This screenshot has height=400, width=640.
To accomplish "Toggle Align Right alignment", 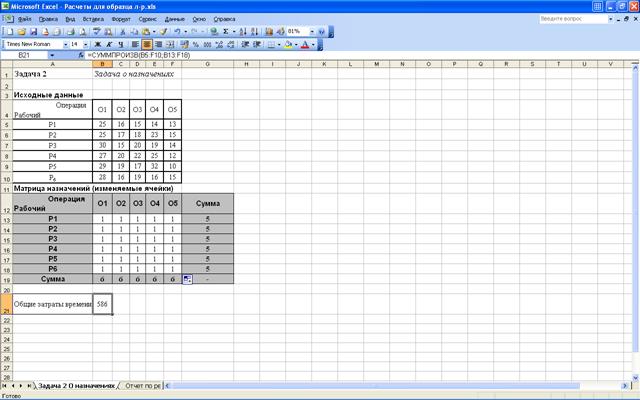I will [x=158, y=44].
